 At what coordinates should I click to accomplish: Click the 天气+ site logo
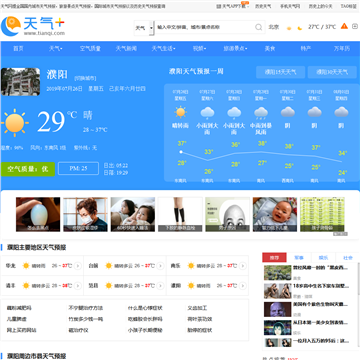pos(33,26)
